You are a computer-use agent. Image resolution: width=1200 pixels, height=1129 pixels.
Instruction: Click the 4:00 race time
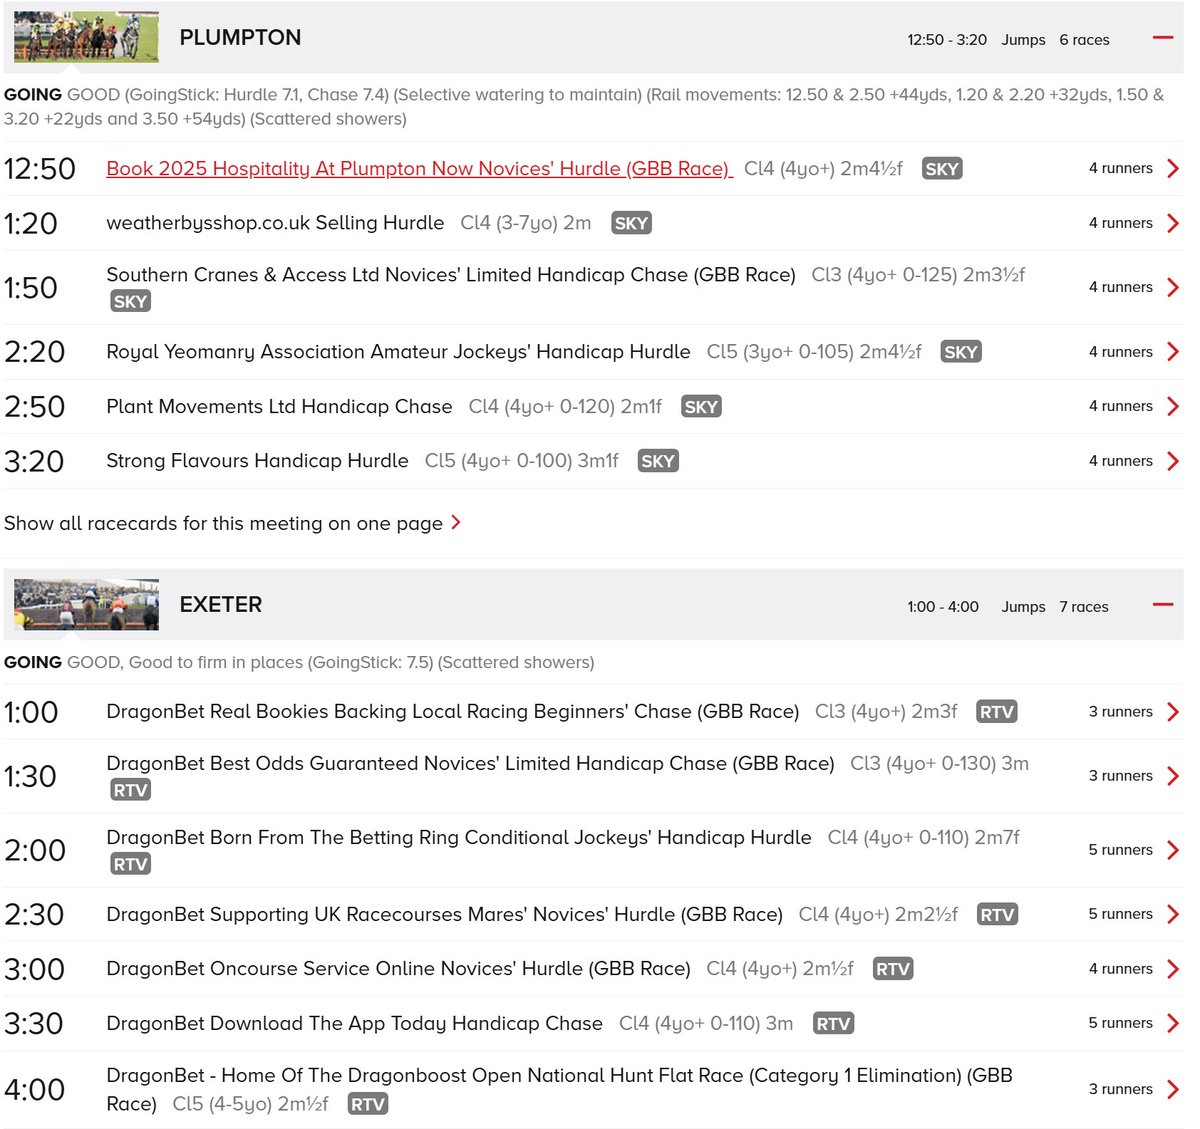click(35, 1089)
